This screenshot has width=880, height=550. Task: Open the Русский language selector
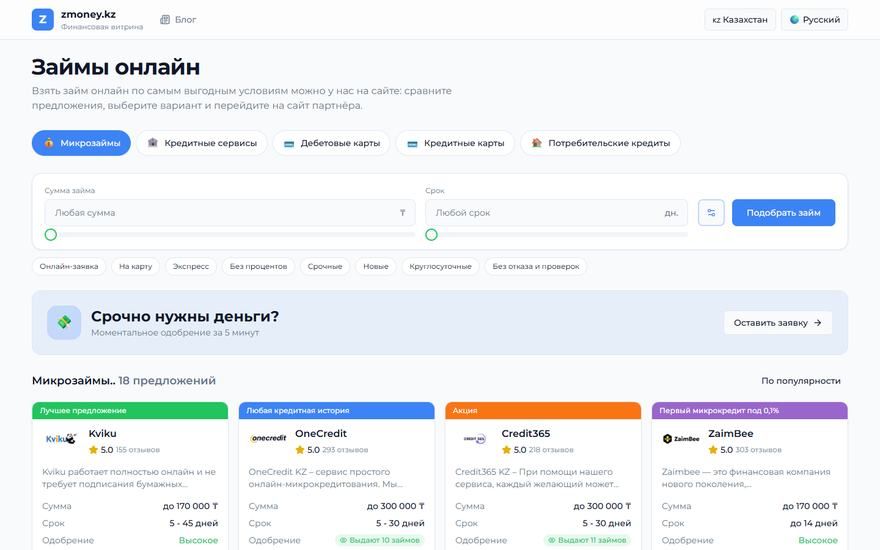[814, 20]
